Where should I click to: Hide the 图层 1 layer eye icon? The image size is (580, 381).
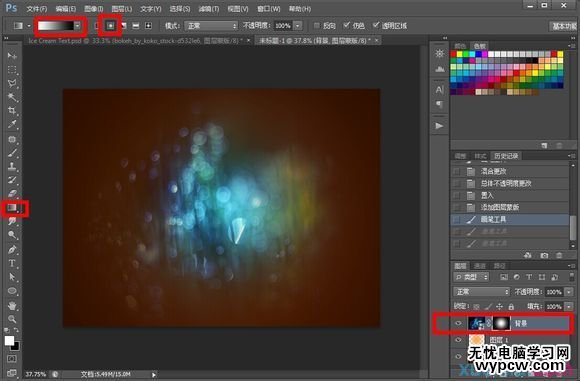click(458, 340)
